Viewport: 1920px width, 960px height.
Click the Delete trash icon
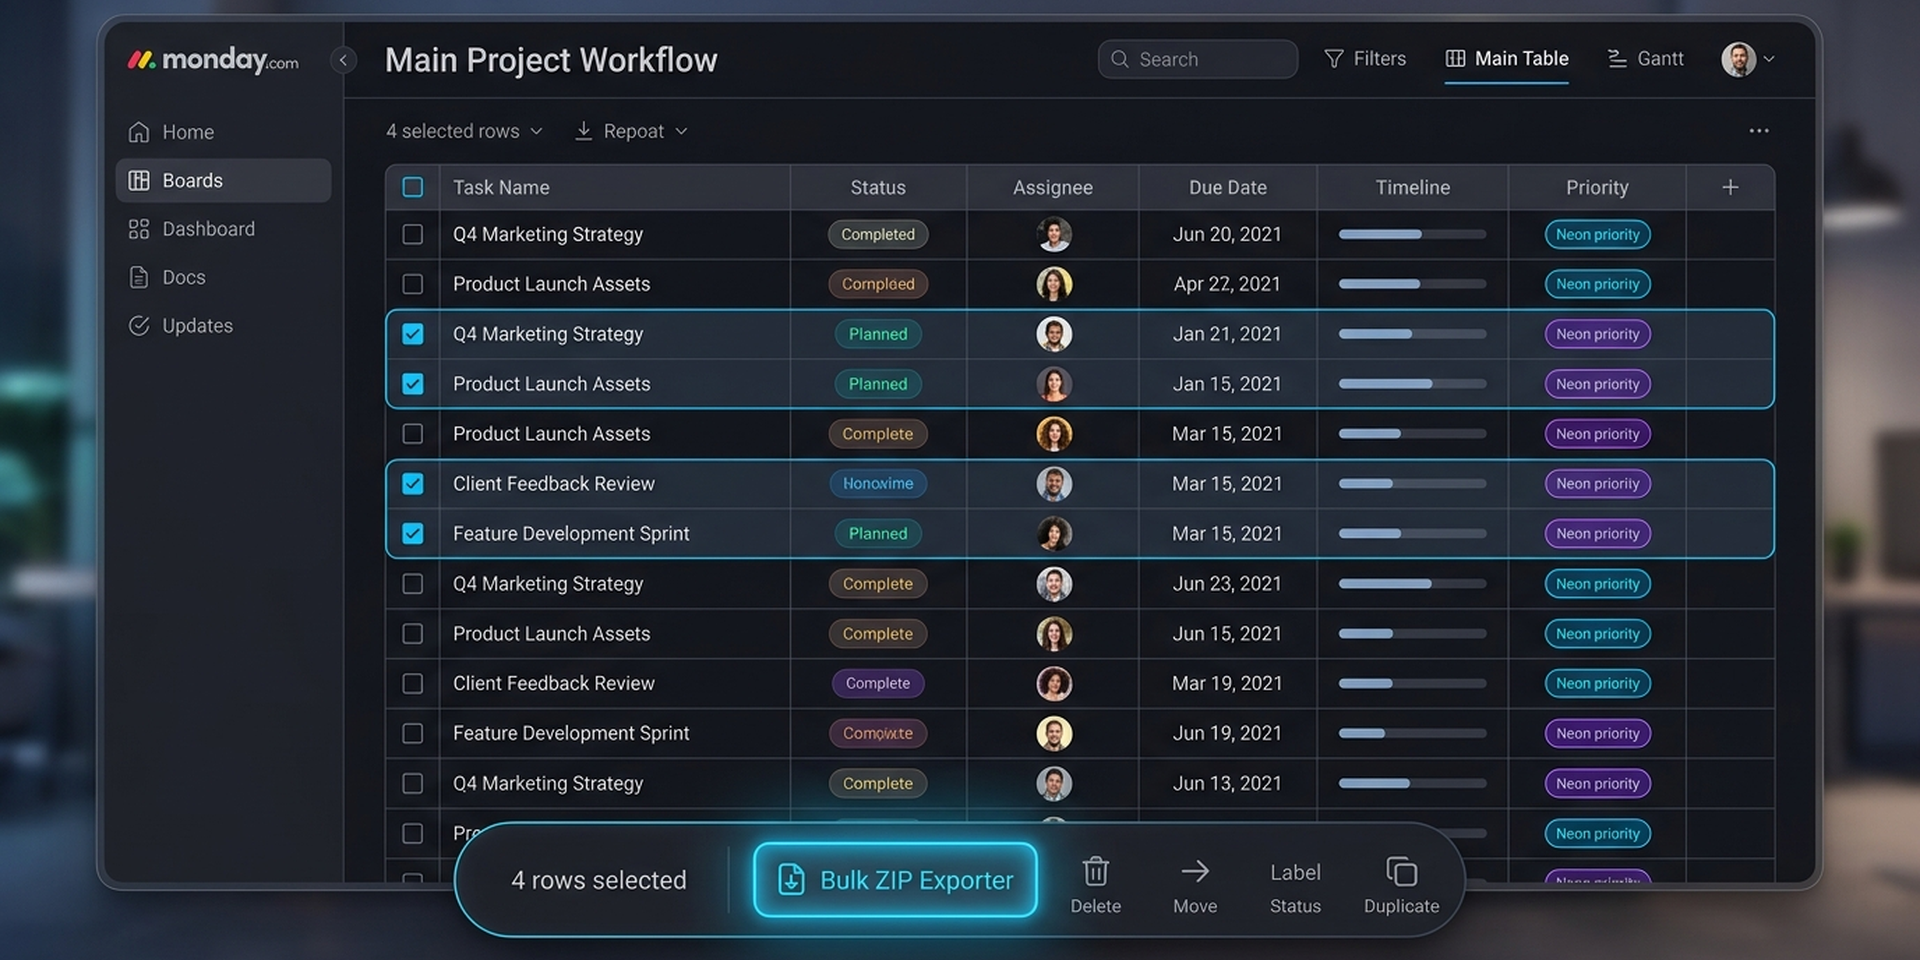(x=1095, y=871)
